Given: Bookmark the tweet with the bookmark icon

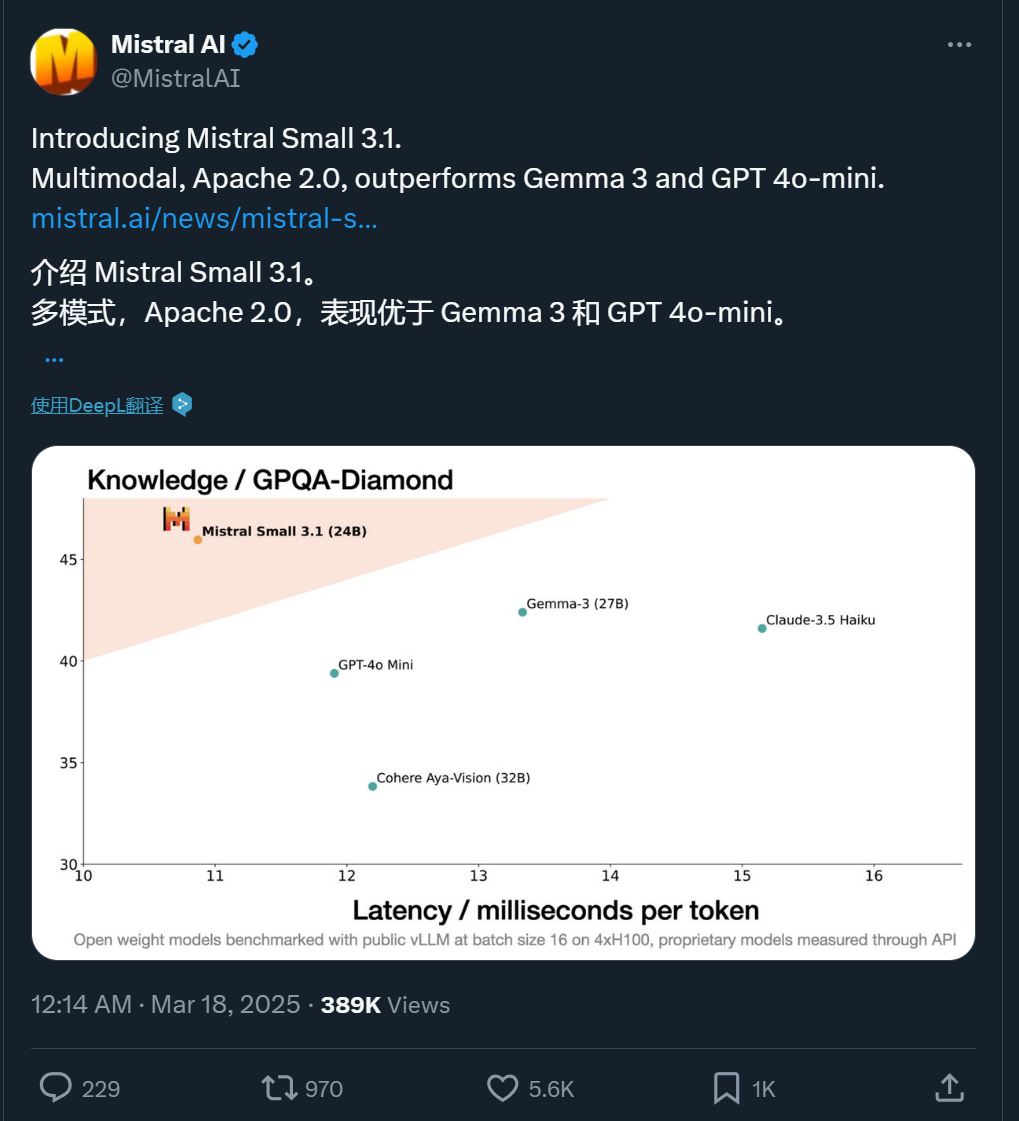Looking at the screenshot, I should pyautogui.click(x=727, y=1088).
